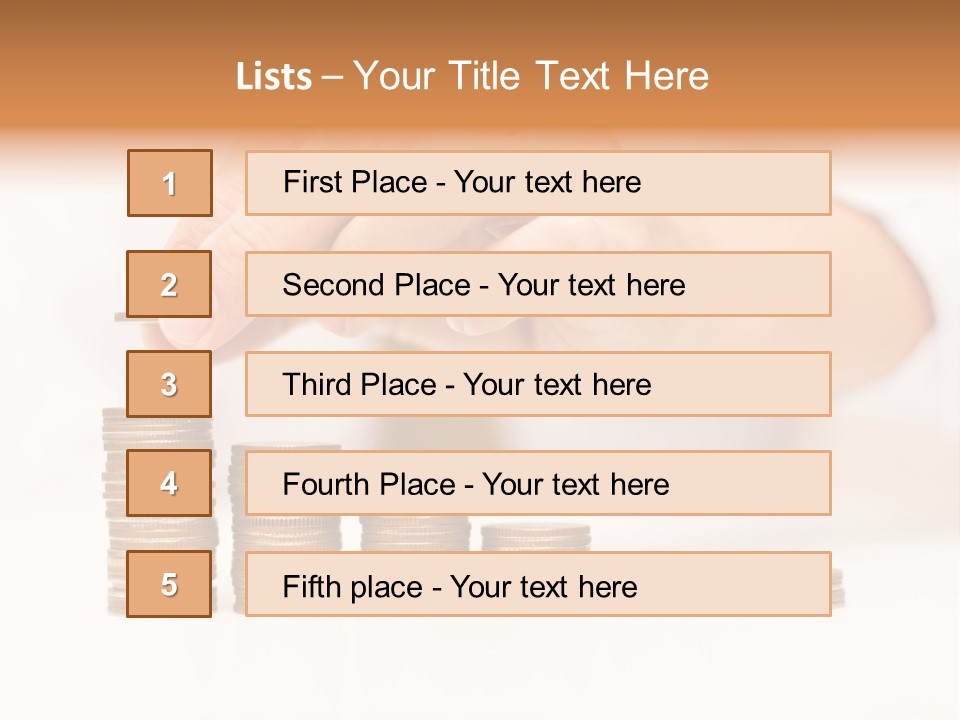
Task: Click 'Your Title Text Here' in heading
Action: click(530, 76)
